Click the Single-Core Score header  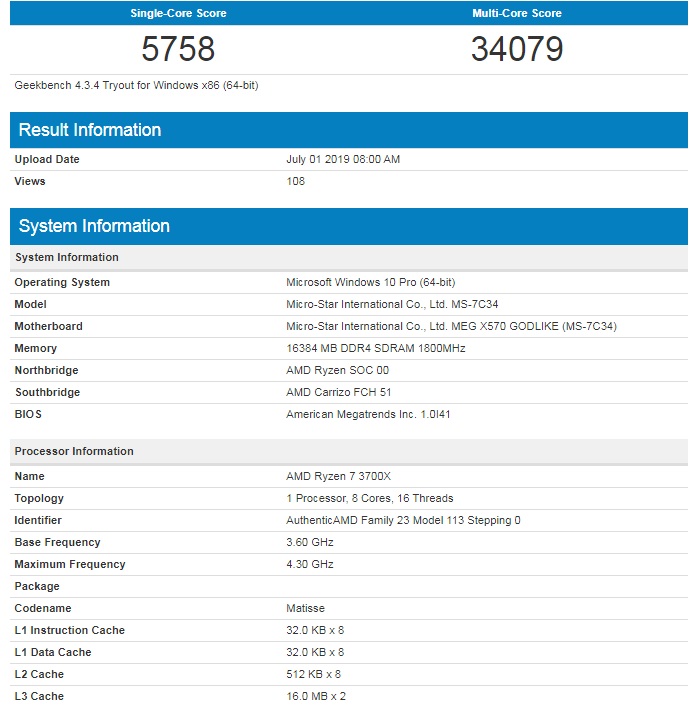[178, 13]
